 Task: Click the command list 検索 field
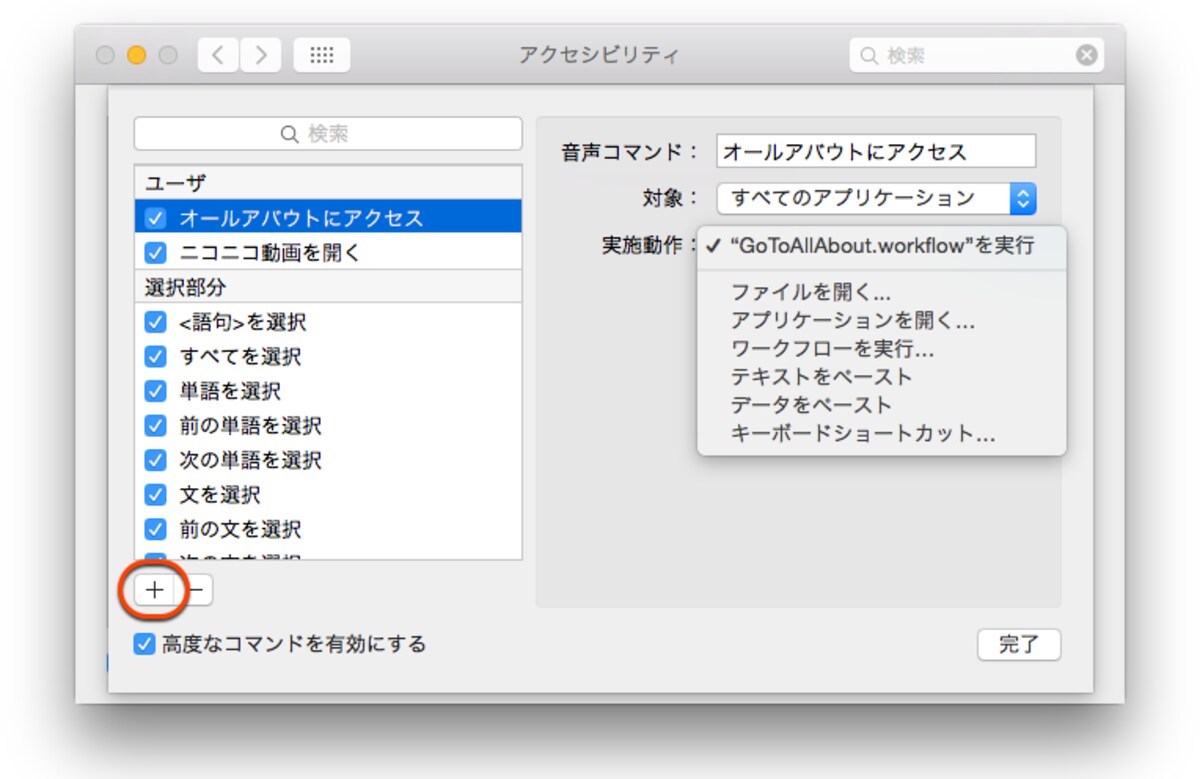pos(328,133)
